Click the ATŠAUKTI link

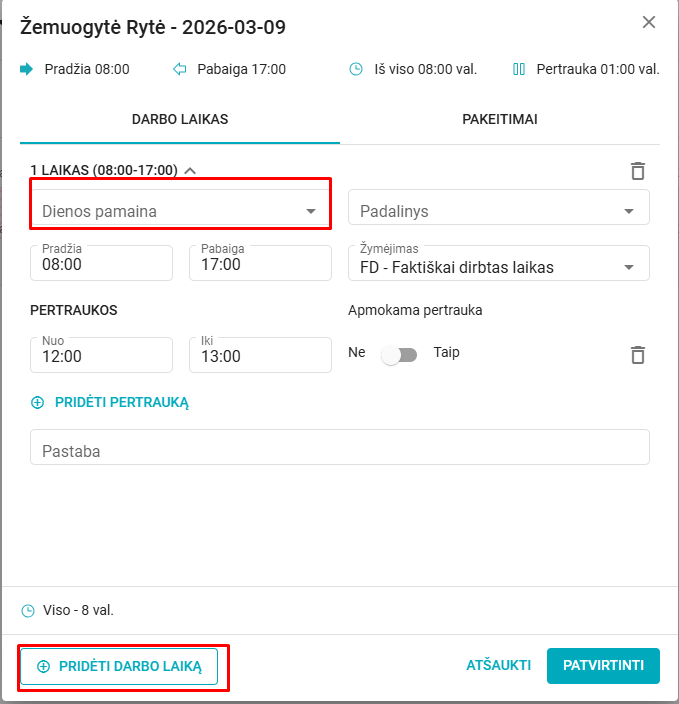tap(498, 665)
